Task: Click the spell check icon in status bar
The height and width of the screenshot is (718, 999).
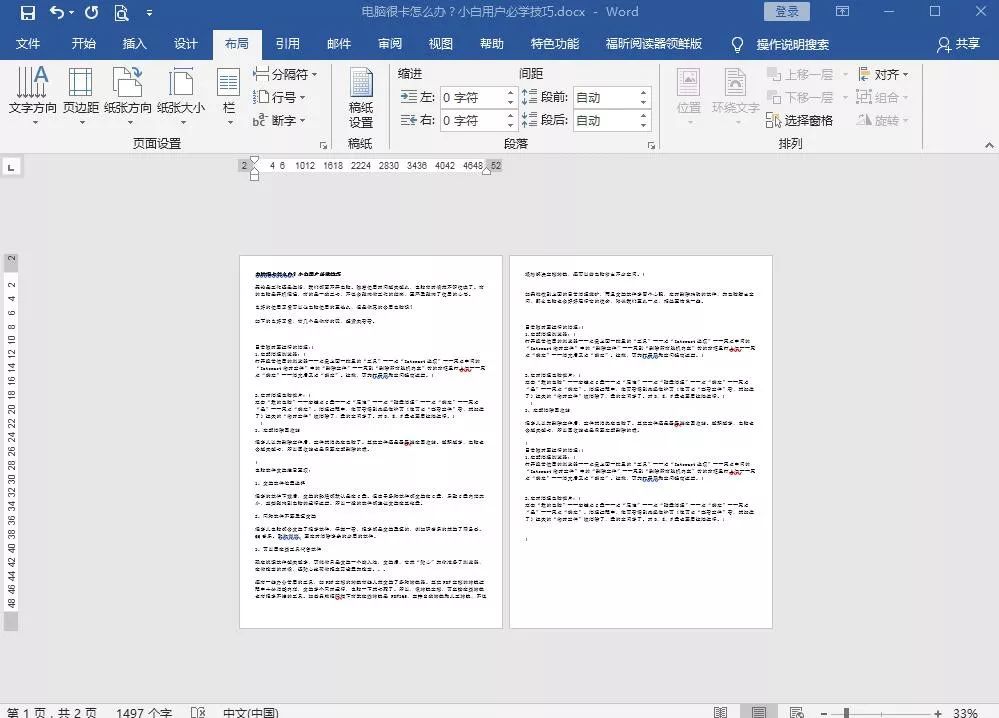Action: click(x=197, y=712)
